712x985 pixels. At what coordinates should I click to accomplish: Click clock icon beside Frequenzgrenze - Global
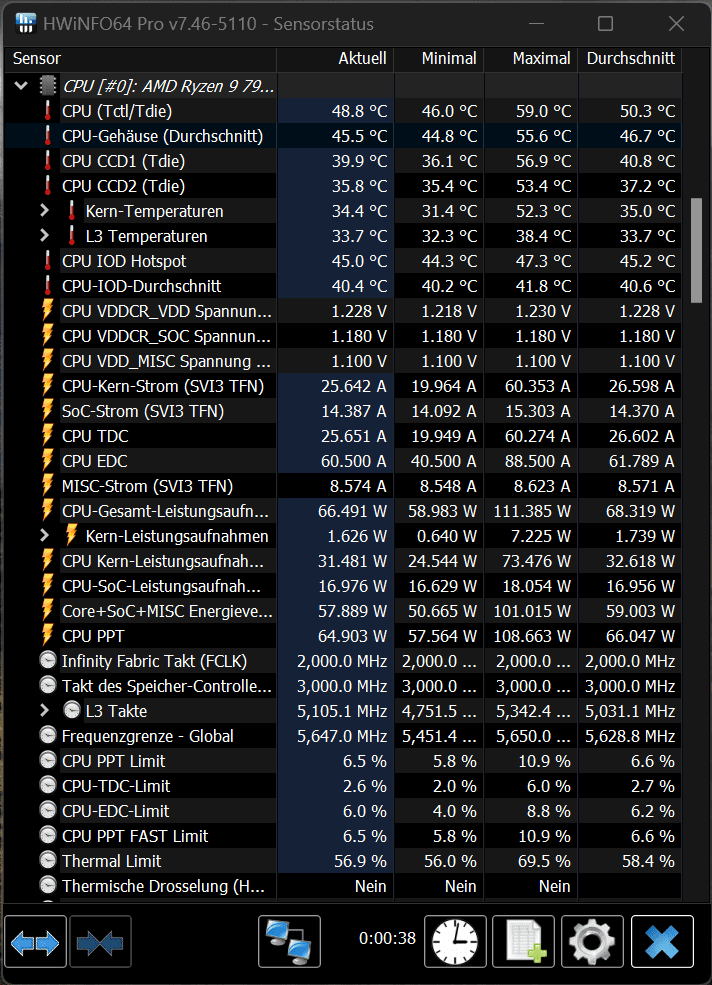[48, 736]
